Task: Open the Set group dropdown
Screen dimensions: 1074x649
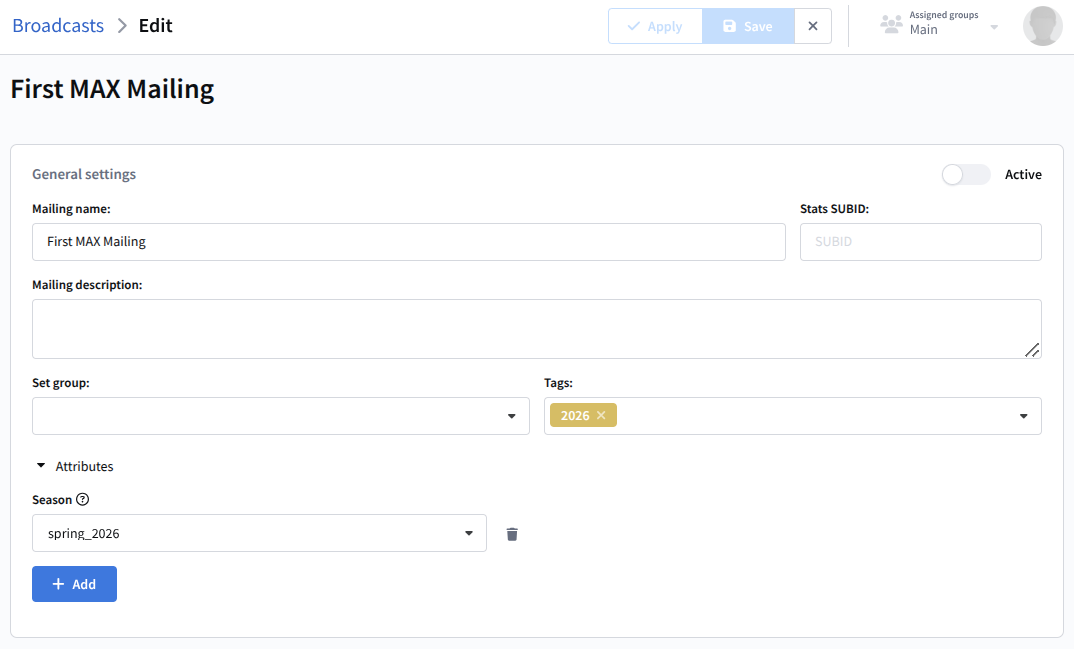Action: tap(280, 416)
